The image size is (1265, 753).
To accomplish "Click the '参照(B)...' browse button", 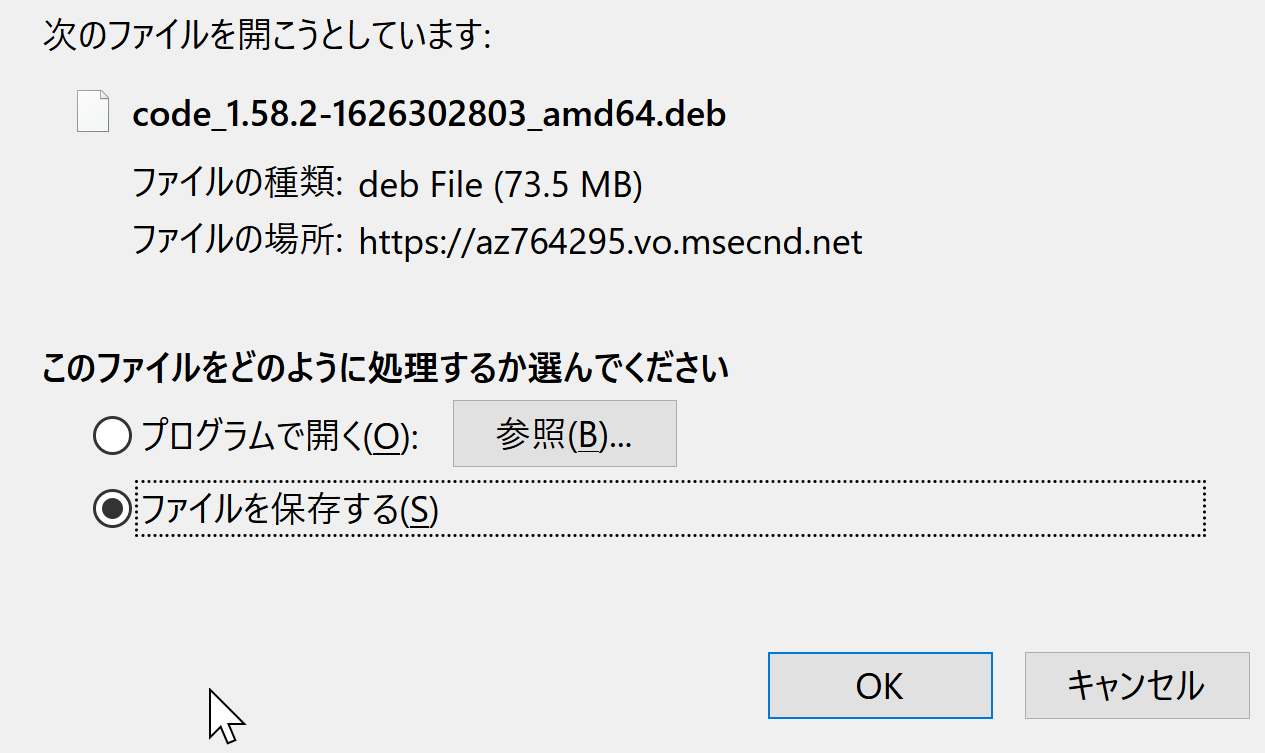I will coord(564,433).
